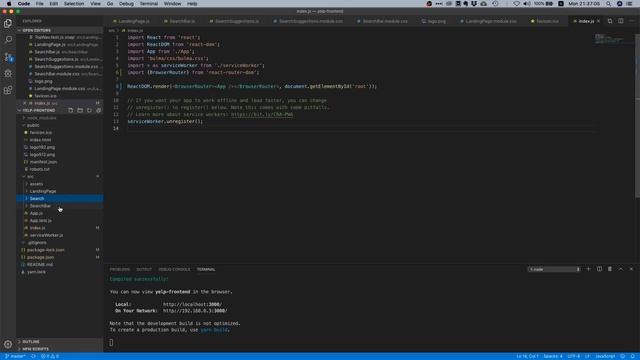The width and height of the screenshot is (640, 360).
Task: Open serviceWorker.js in the file tree
Action: coord(46,235)
